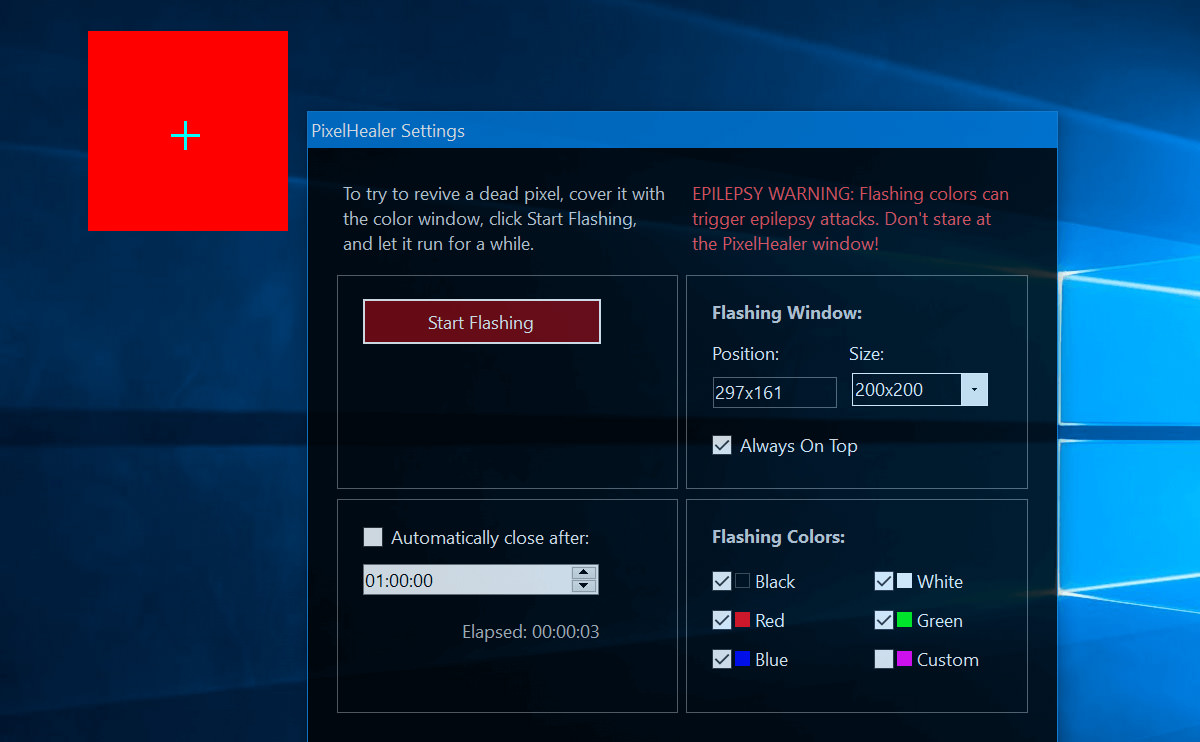Screen dimensions: 1200x742
Task: Click the white color swatch
Action: [904, 581]
